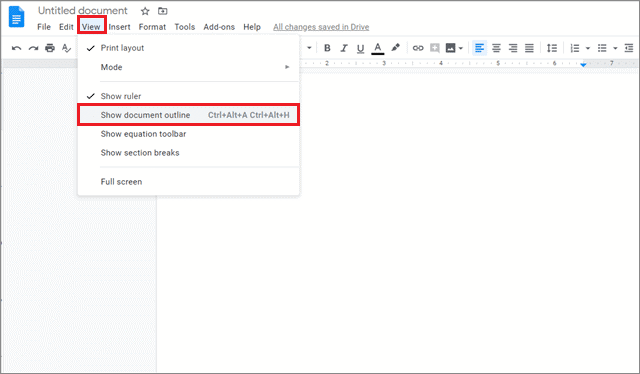Align text right
The height and width of the screenshot is (374, 640).
click(513, 48)
